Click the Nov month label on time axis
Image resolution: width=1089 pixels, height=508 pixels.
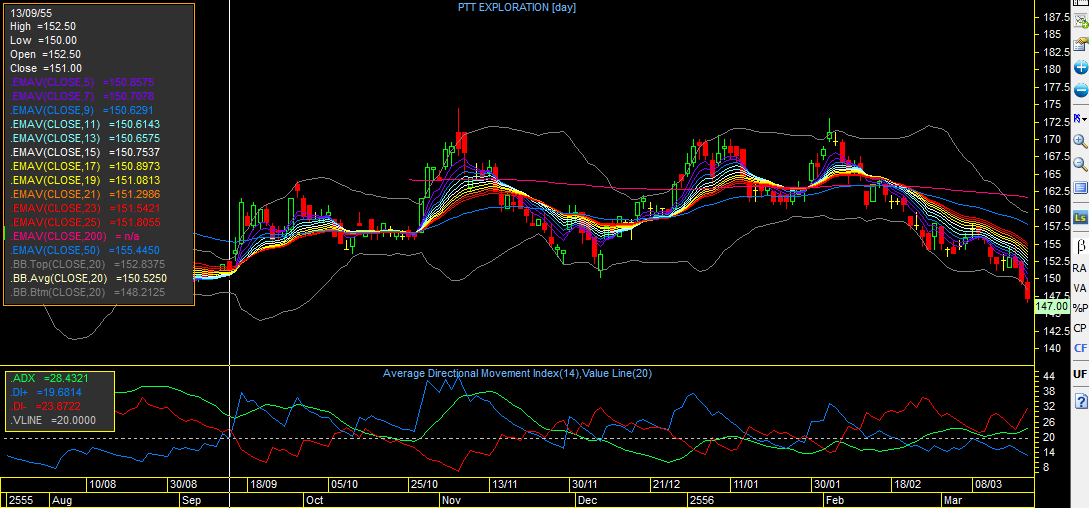click(x=451, y=500)
